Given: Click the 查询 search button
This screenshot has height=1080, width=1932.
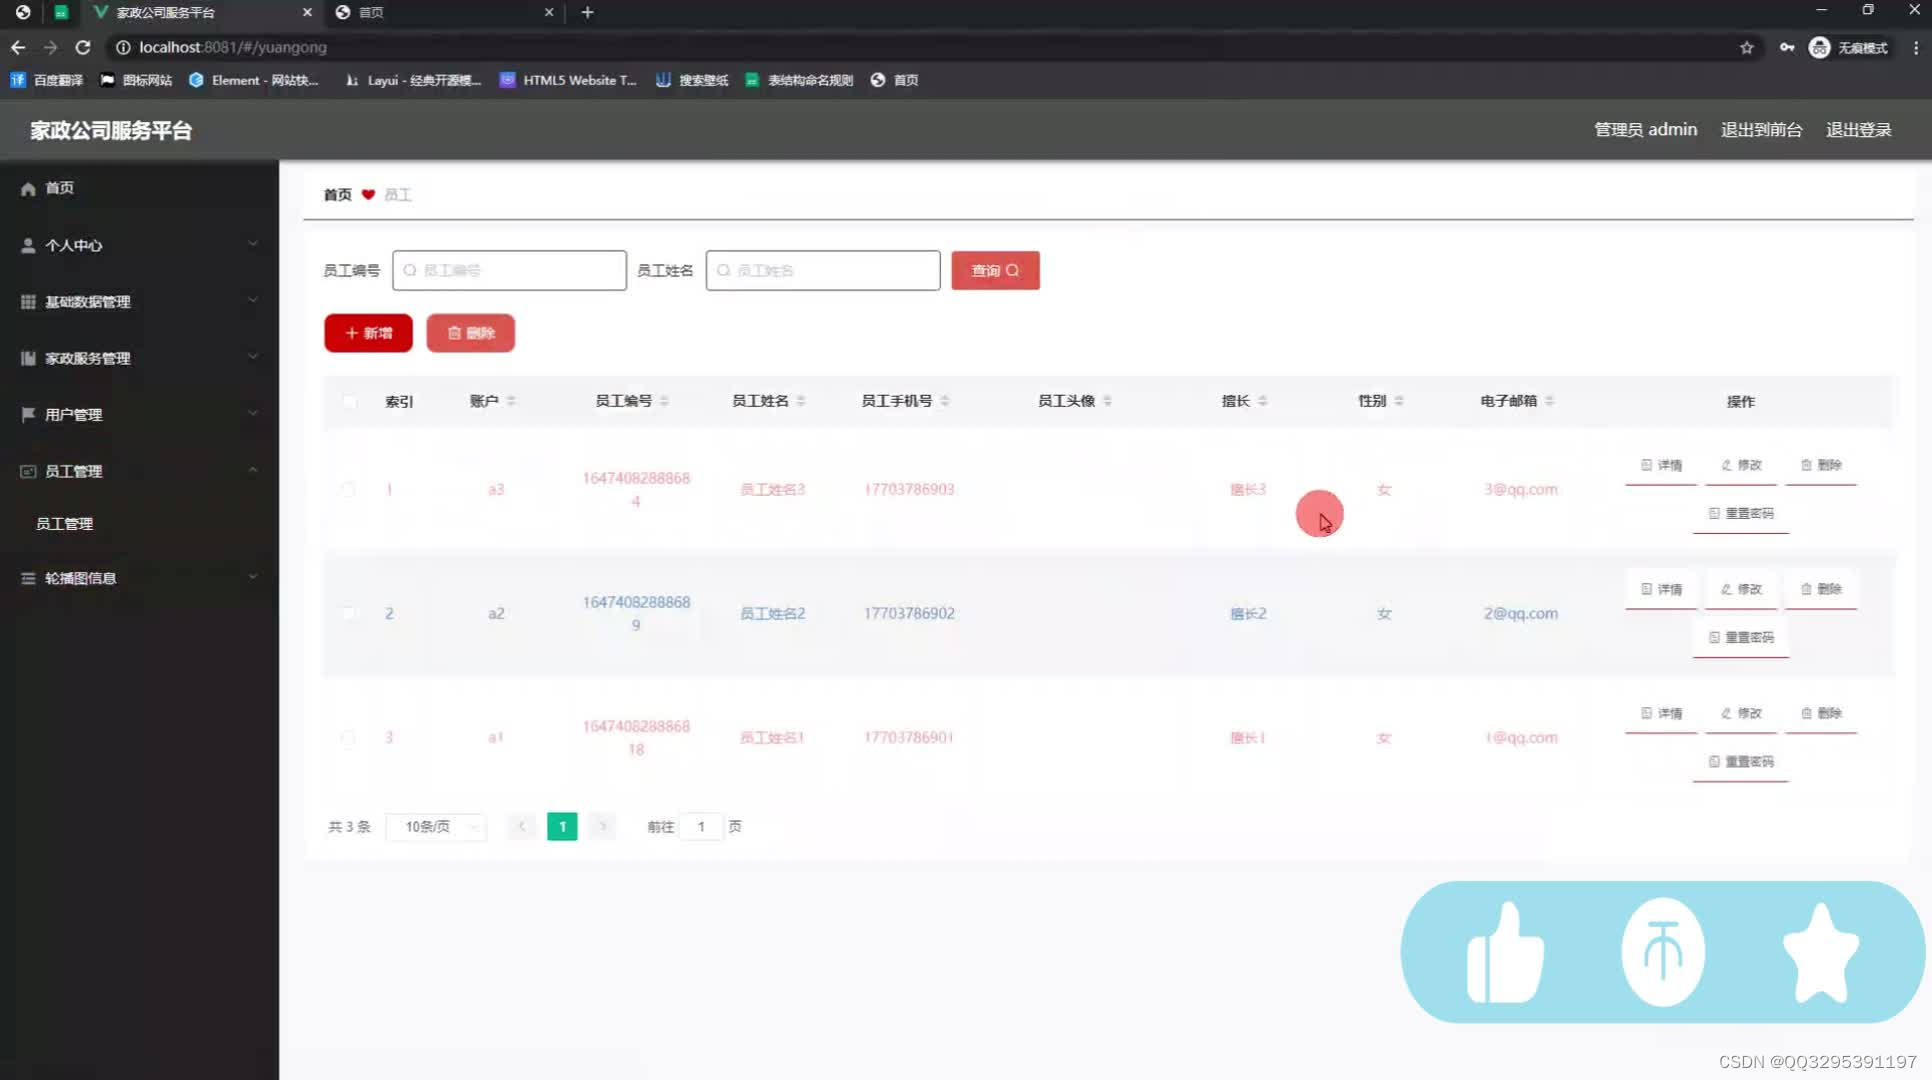Looking at the screenshot, I should pos(995,270).
